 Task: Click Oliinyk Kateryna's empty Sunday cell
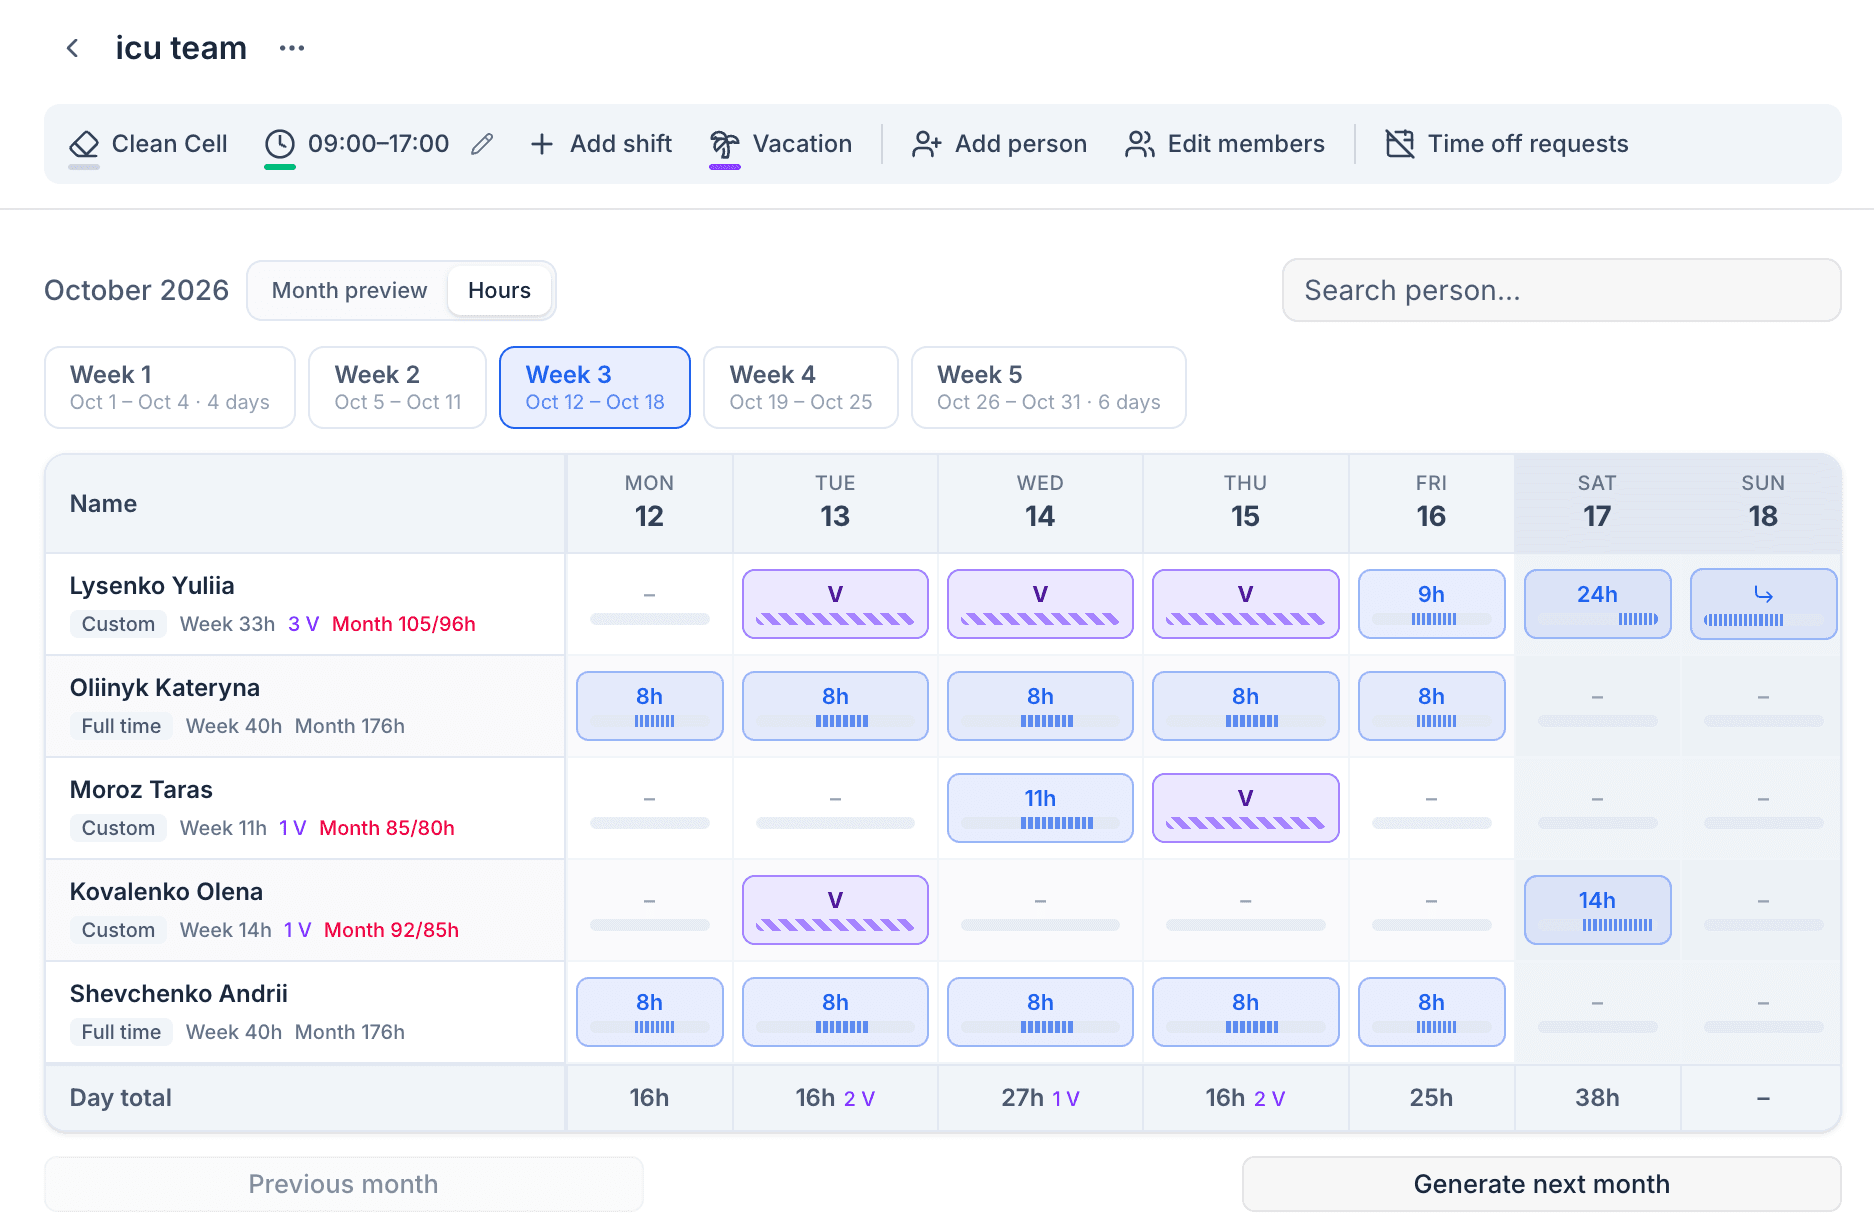pos(1764,706)
